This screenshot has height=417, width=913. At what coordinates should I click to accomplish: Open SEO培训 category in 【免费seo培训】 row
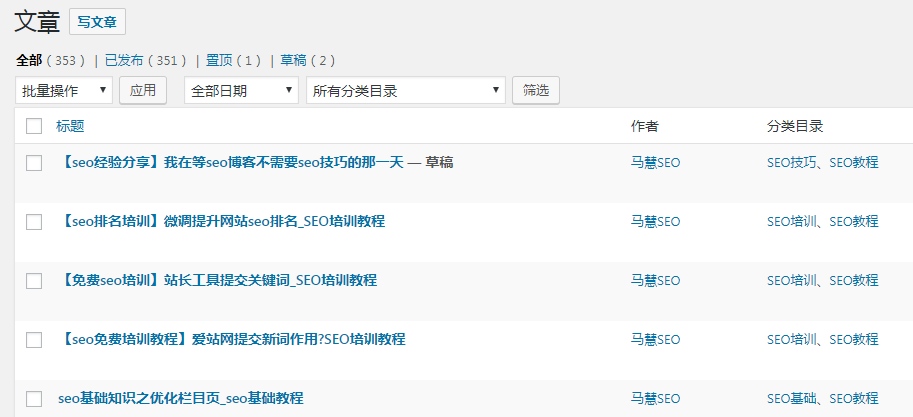[x=791, y=280]
